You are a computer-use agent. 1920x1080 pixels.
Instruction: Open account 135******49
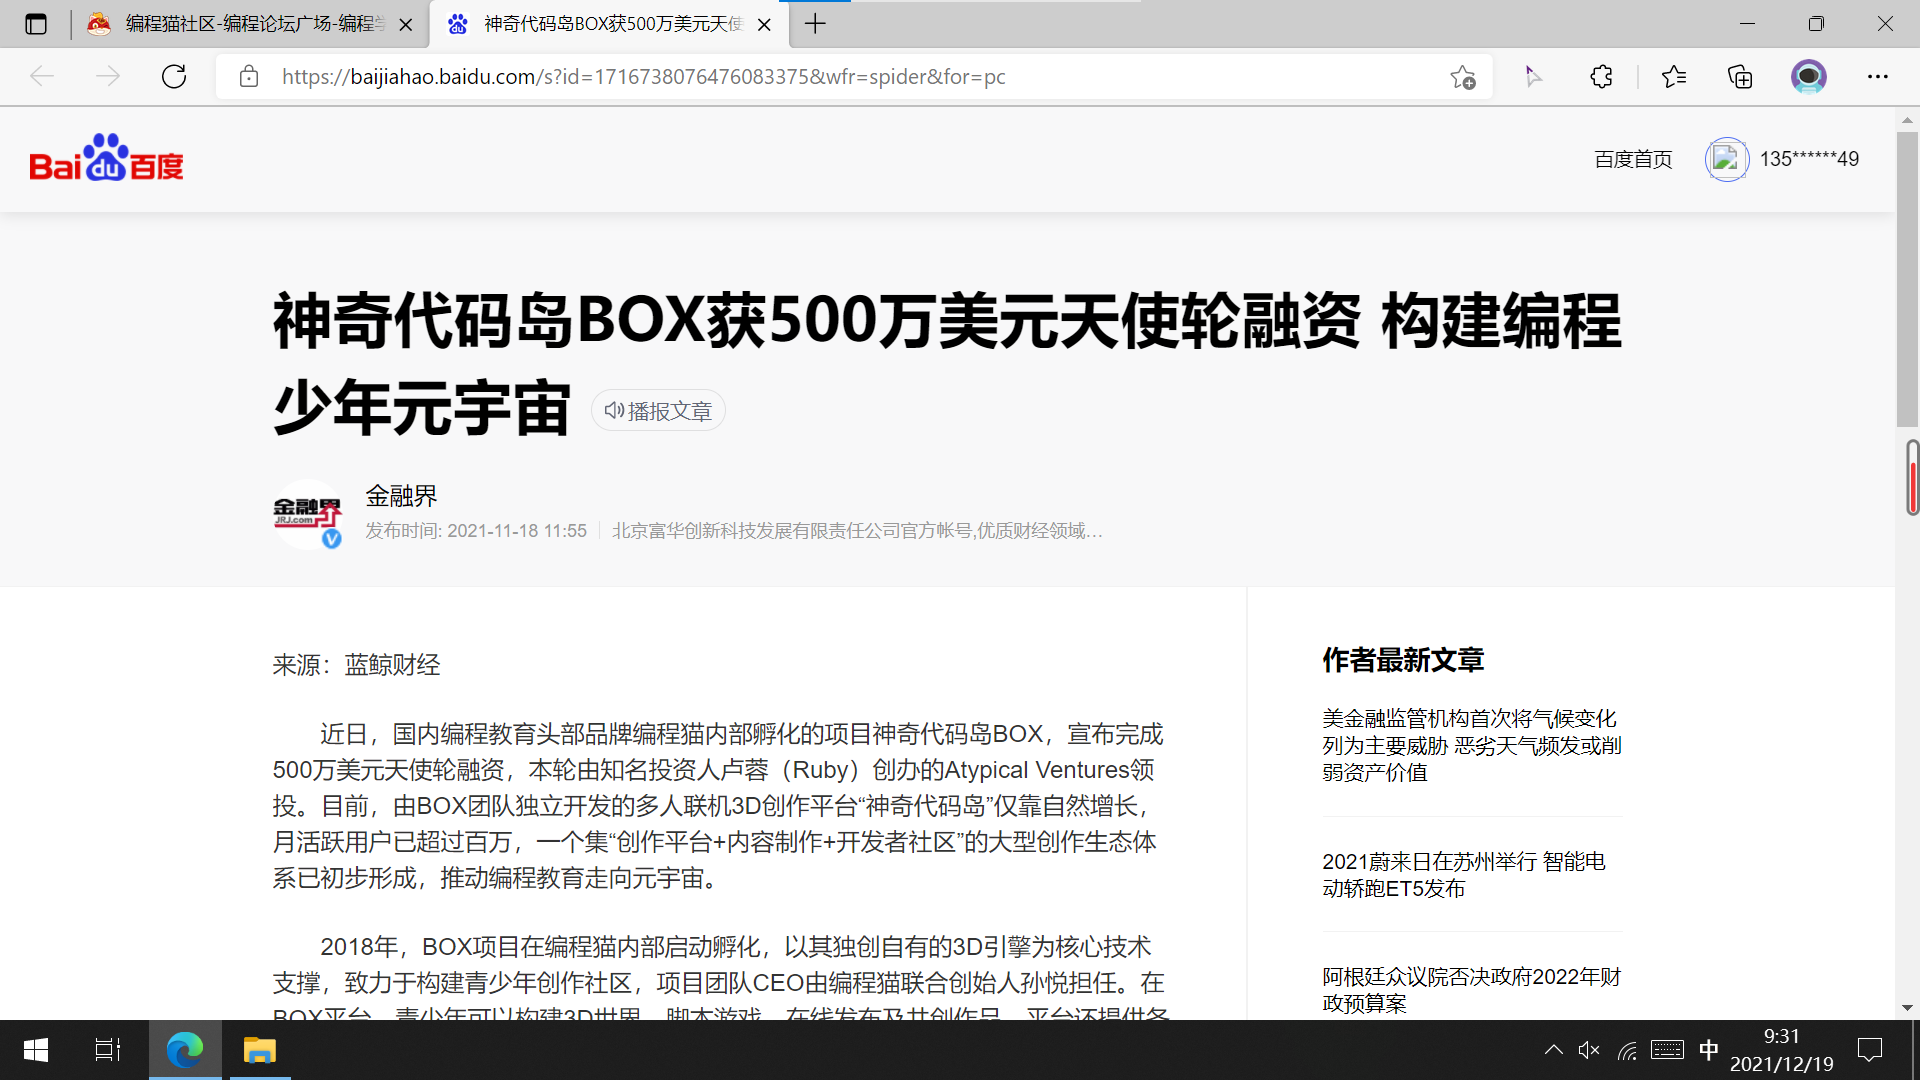point(1809,159)
